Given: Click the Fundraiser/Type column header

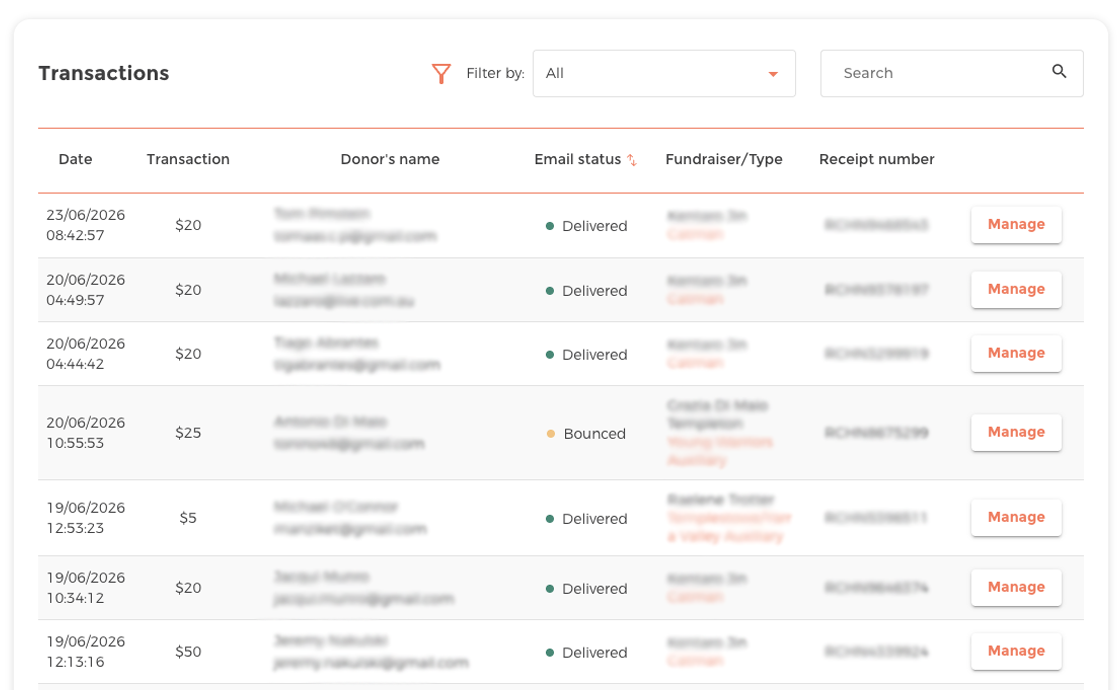Looking at the screenshot, I should click(x=724, y=159).
